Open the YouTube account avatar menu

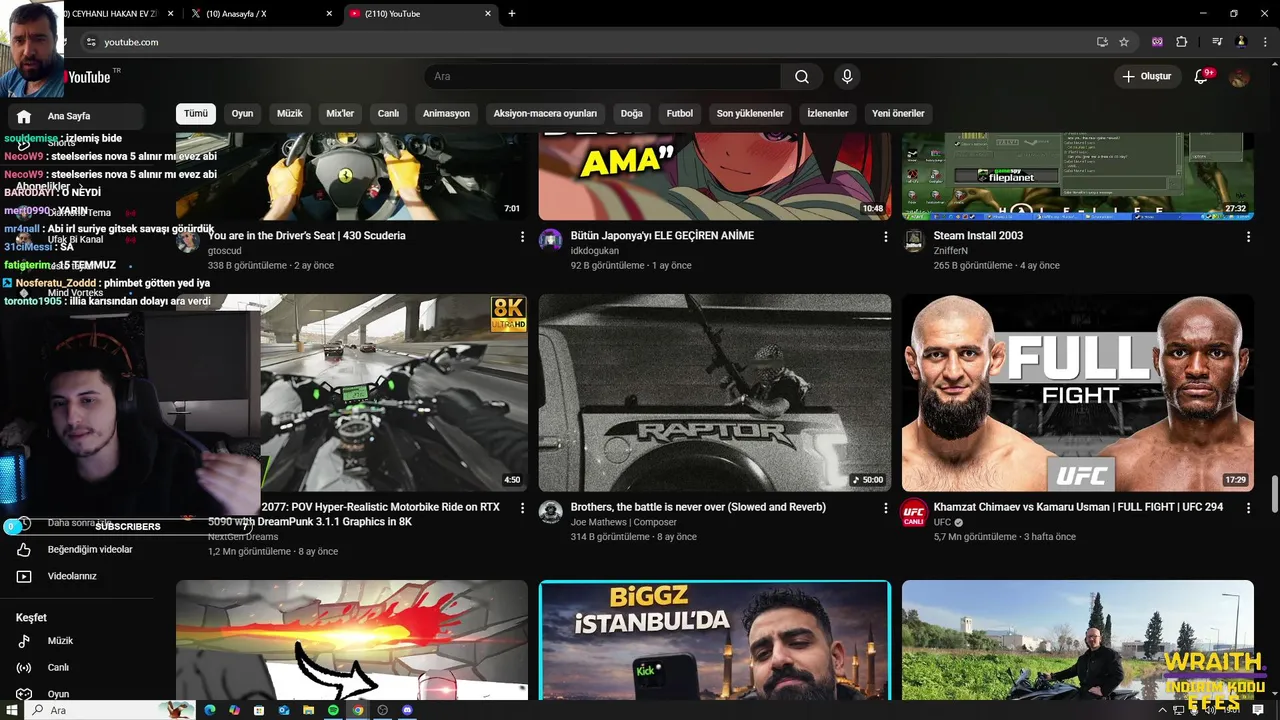point(1239,77)
